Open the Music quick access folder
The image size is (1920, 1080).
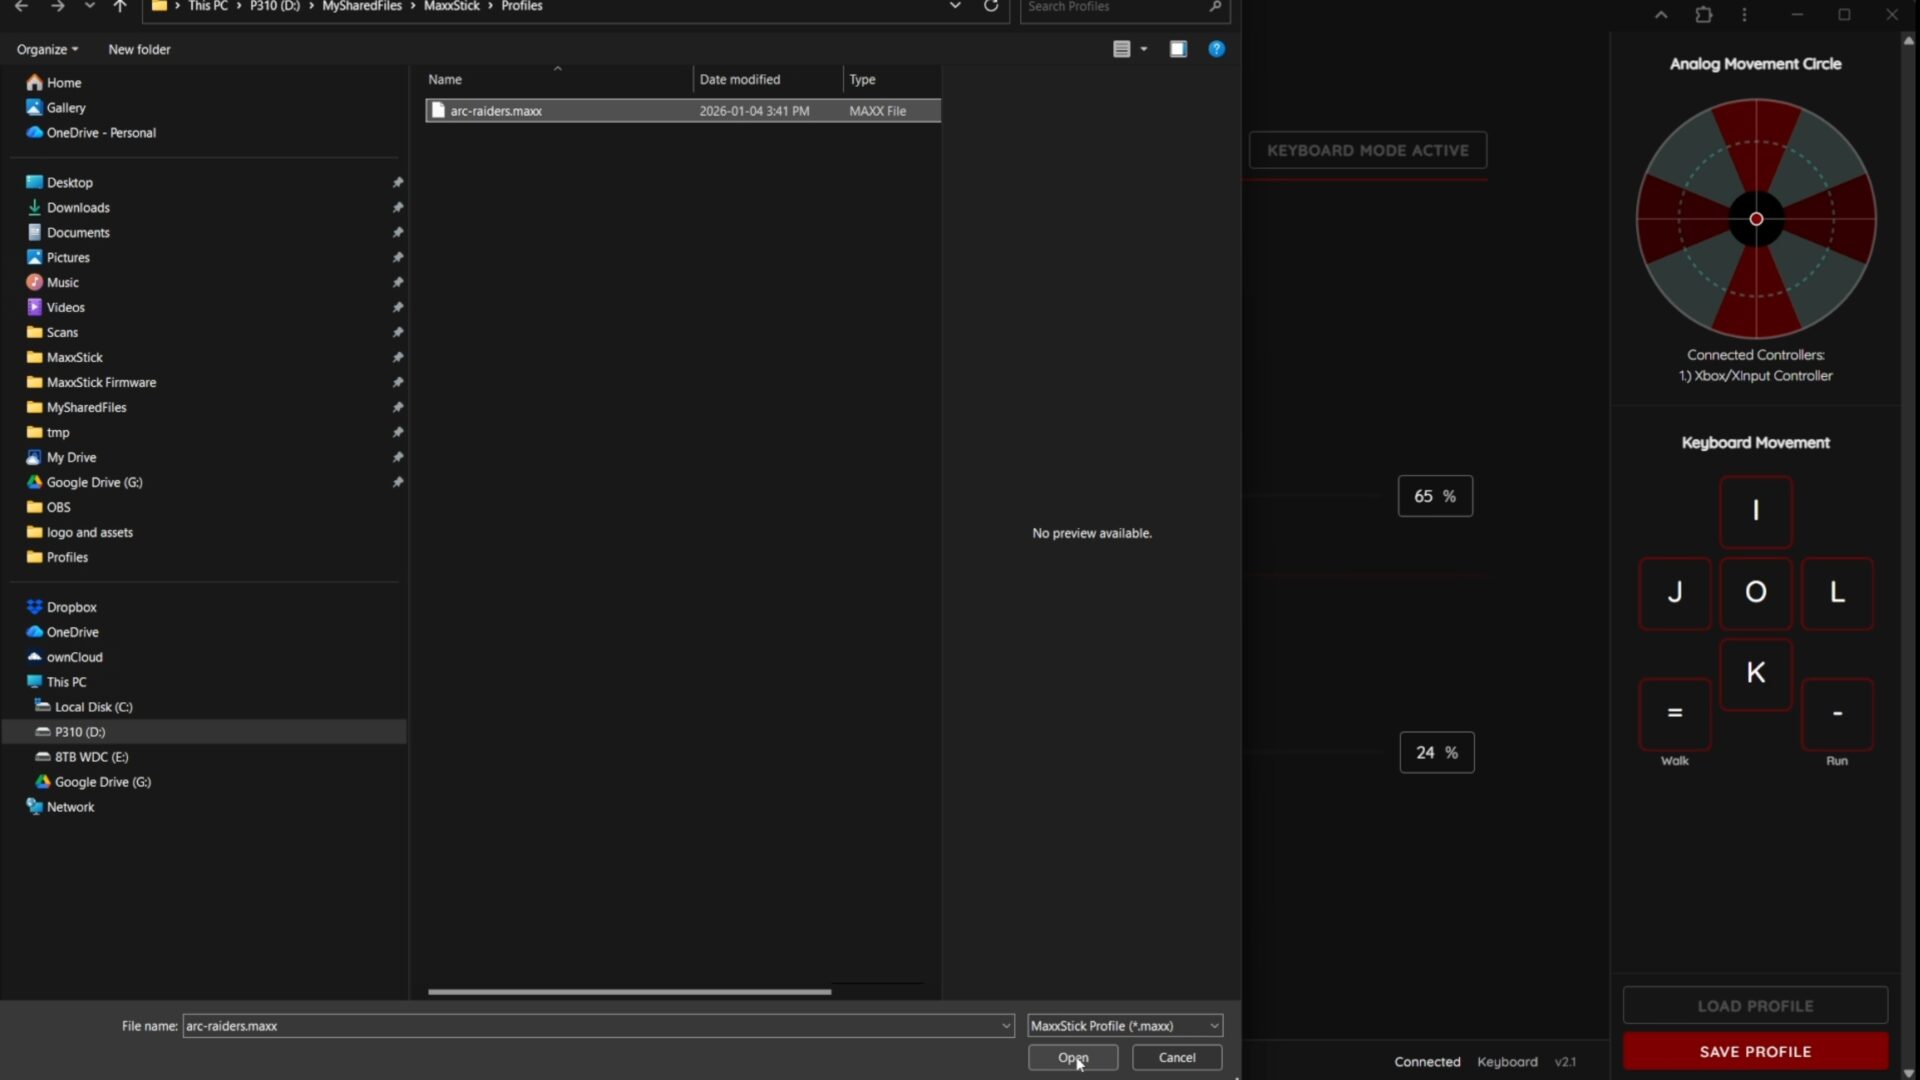pyautogui.click(x=53, y=283)
